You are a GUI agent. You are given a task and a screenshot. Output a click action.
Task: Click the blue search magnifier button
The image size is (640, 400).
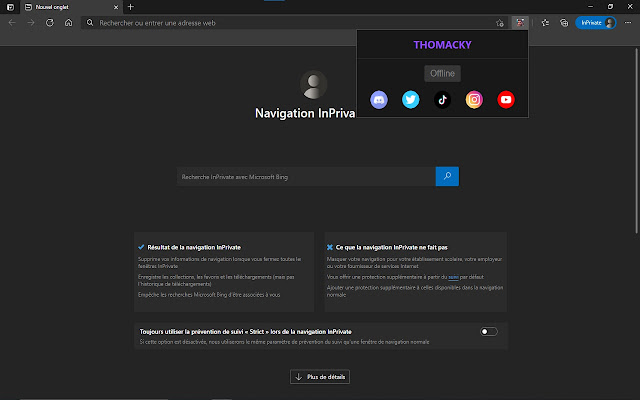click(447, 176)
